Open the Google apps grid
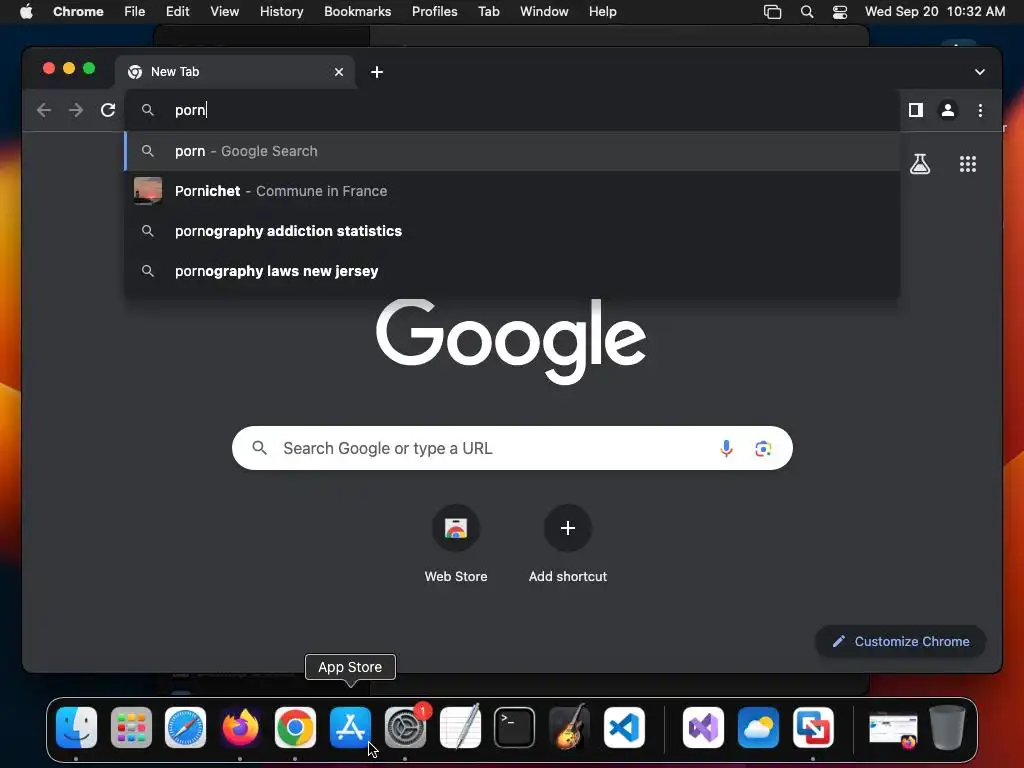Screen dimensions: 1024x768 (967, 164)
